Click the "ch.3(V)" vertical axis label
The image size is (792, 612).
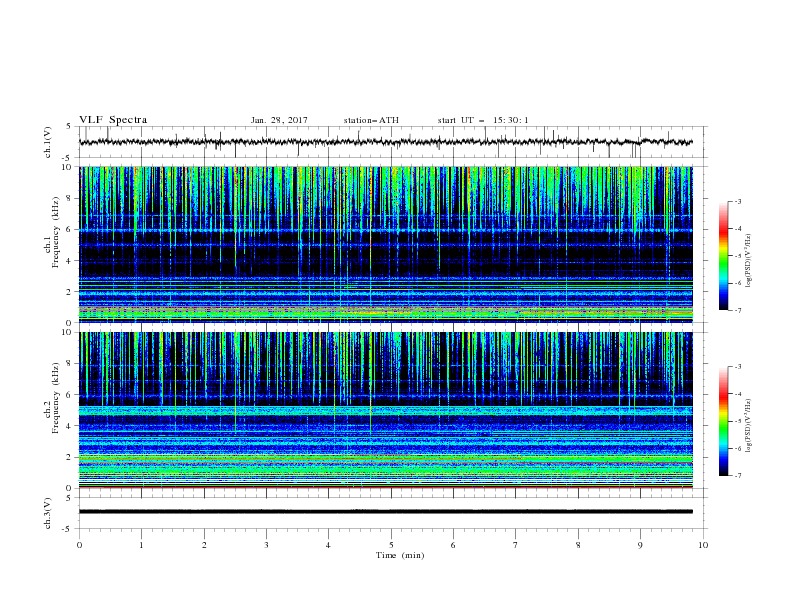(x=48, y=513)
